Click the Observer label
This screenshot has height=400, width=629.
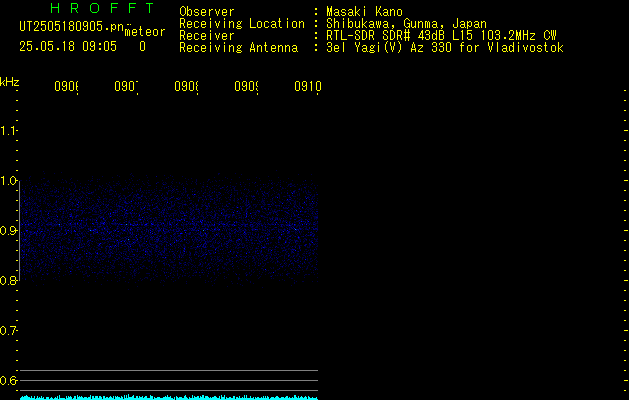pos(207,12)
